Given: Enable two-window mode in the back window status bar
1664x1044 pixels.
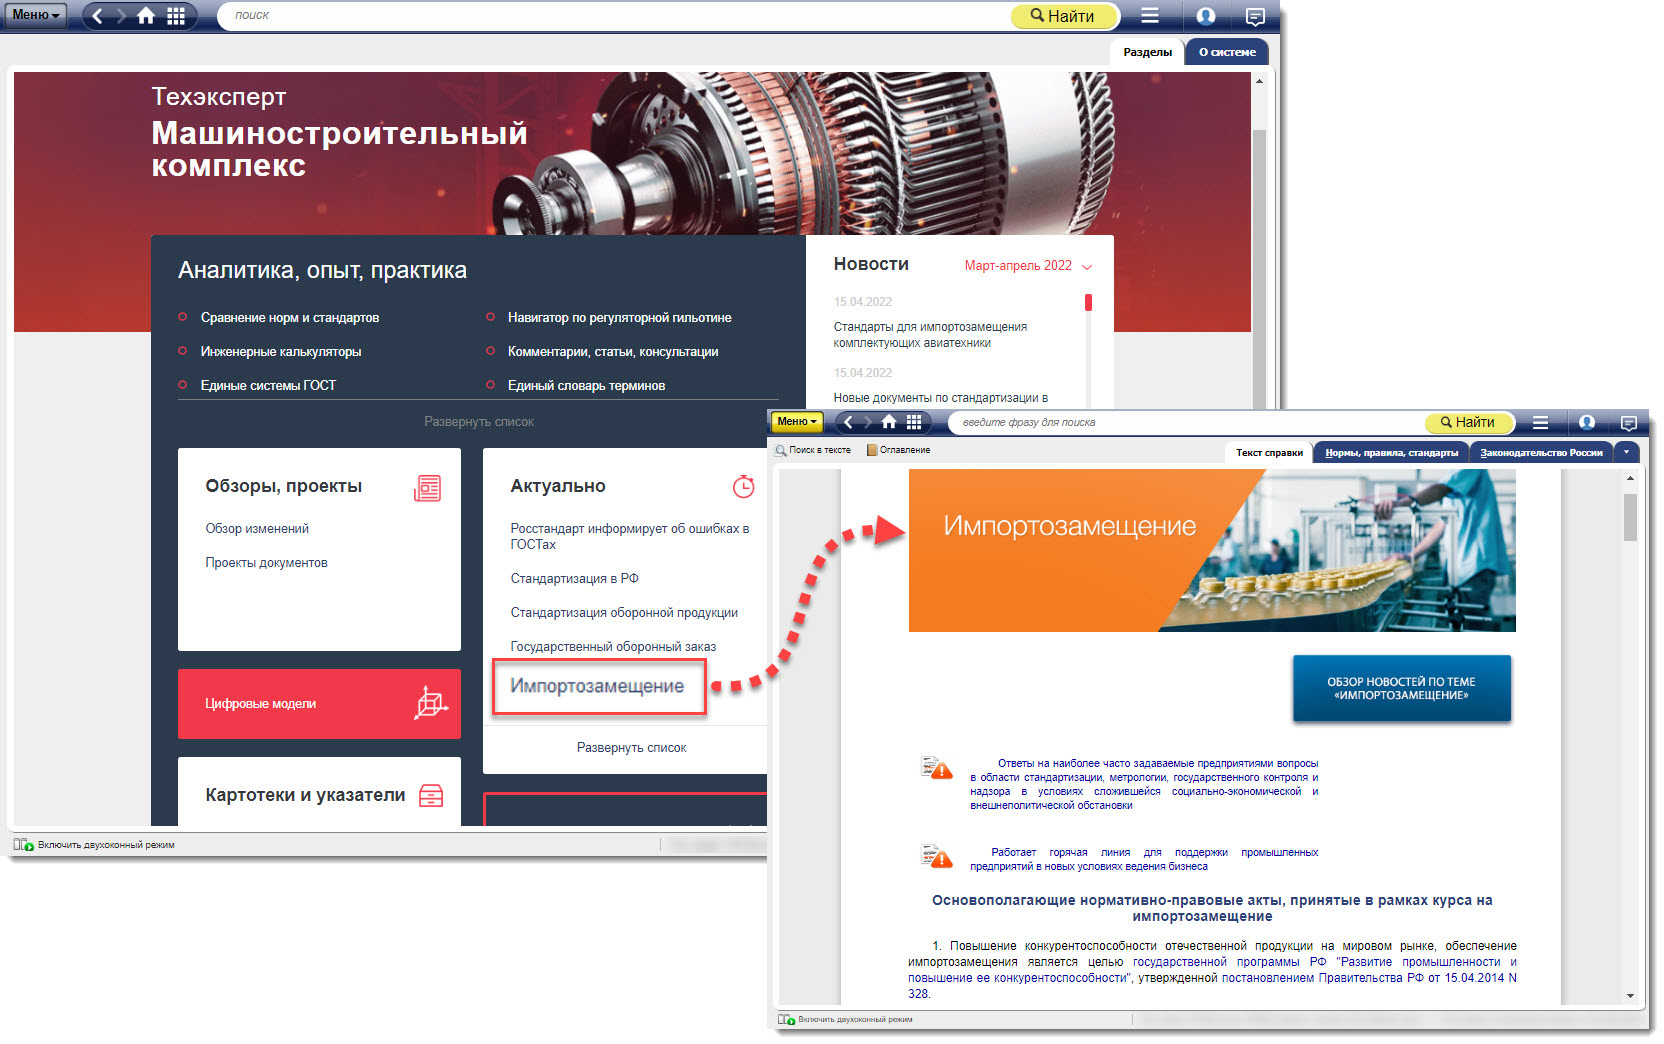Looking at the screenshot, I should 94,845.
